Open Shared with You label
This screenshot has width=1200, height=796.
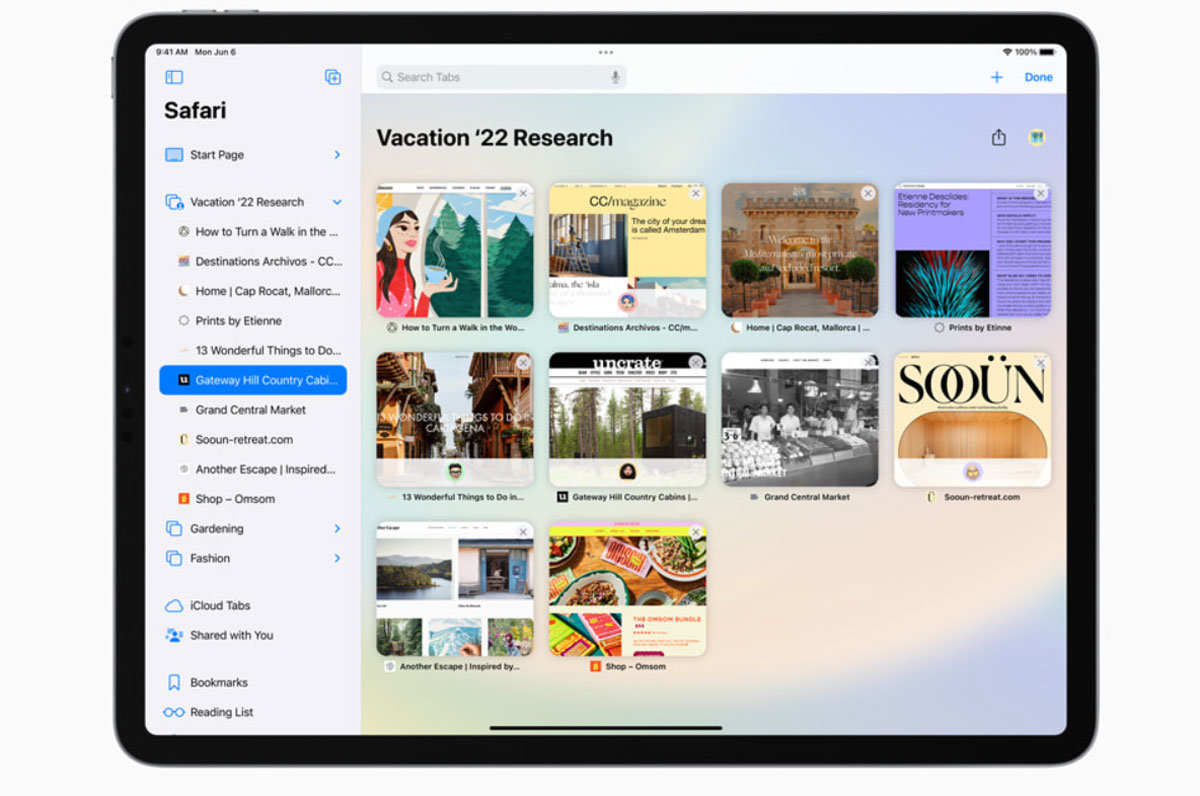231,635
